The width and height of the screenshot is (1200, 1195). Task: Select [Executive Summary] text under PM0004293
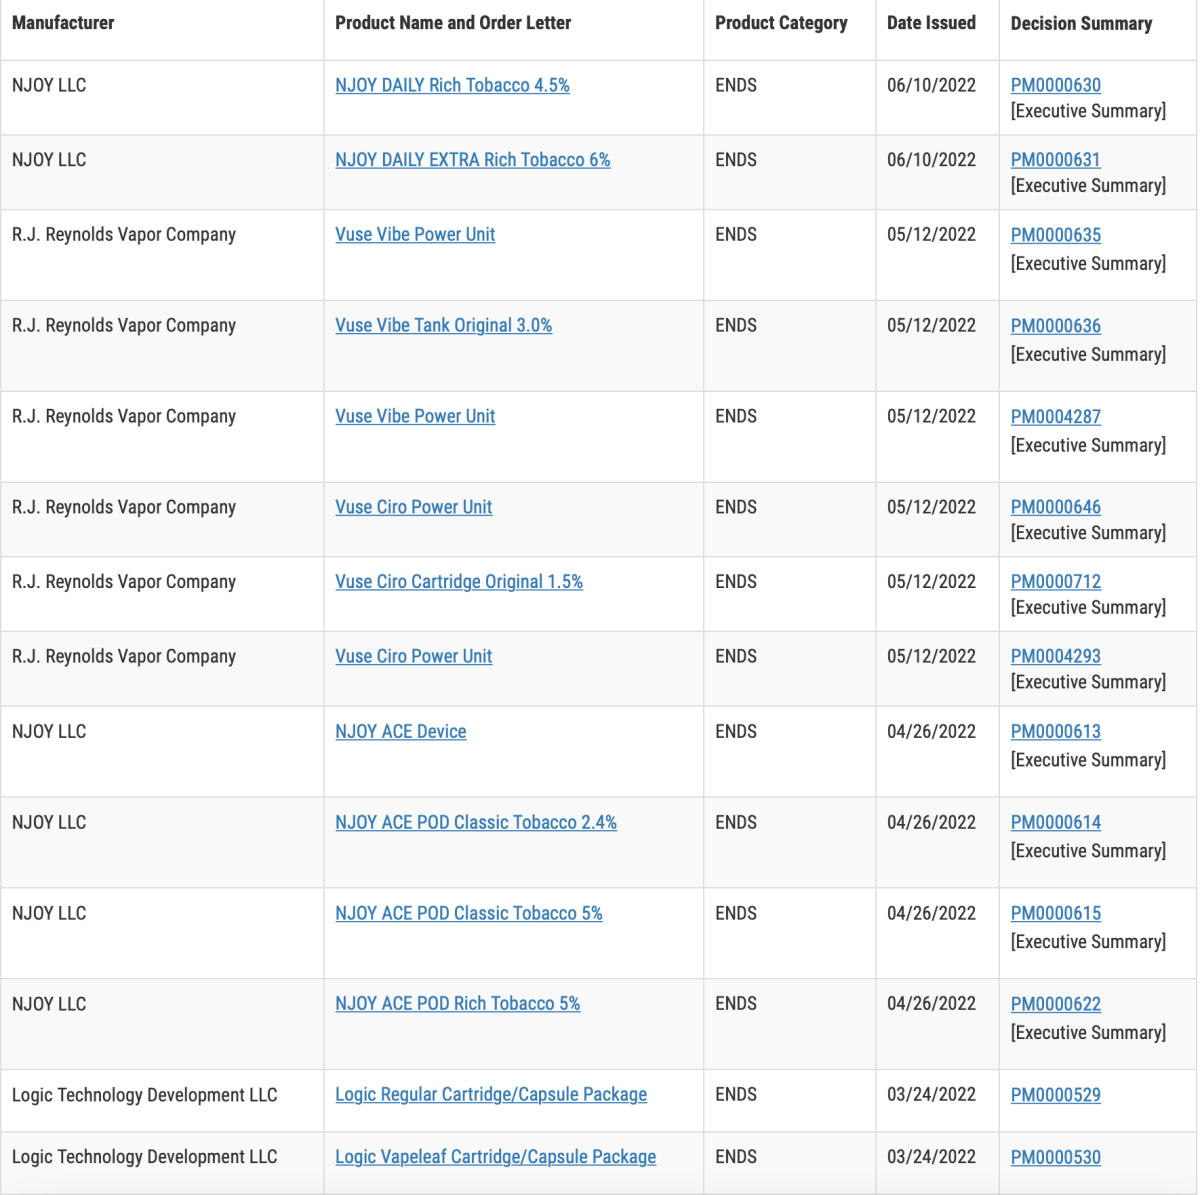point(1088,683)
